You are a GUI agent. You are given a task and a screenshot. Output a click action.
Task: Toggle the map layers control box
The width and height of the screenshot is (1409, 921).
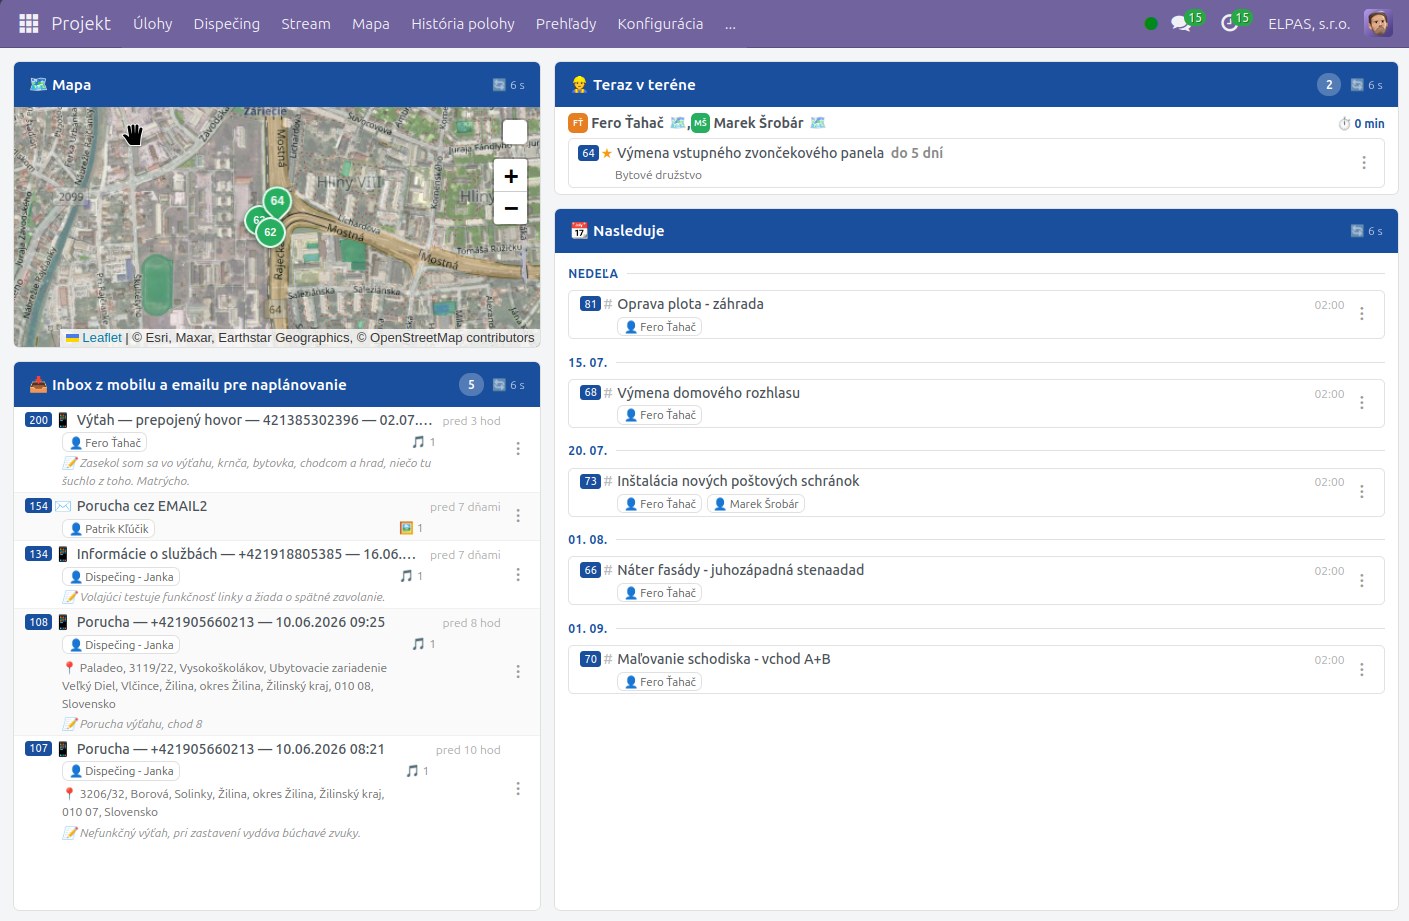point(514,133)
